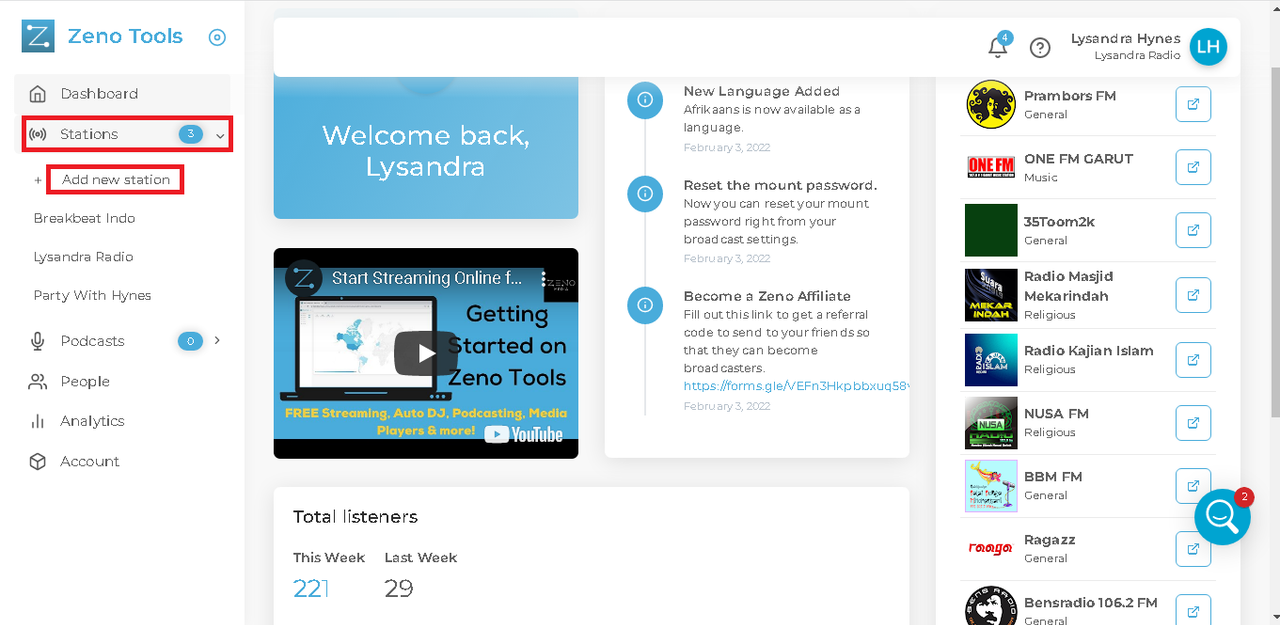Viewport: 1280px width, 625px height.
Task: Click the Reset mount password info icon
Action: (x=645, y=194)
